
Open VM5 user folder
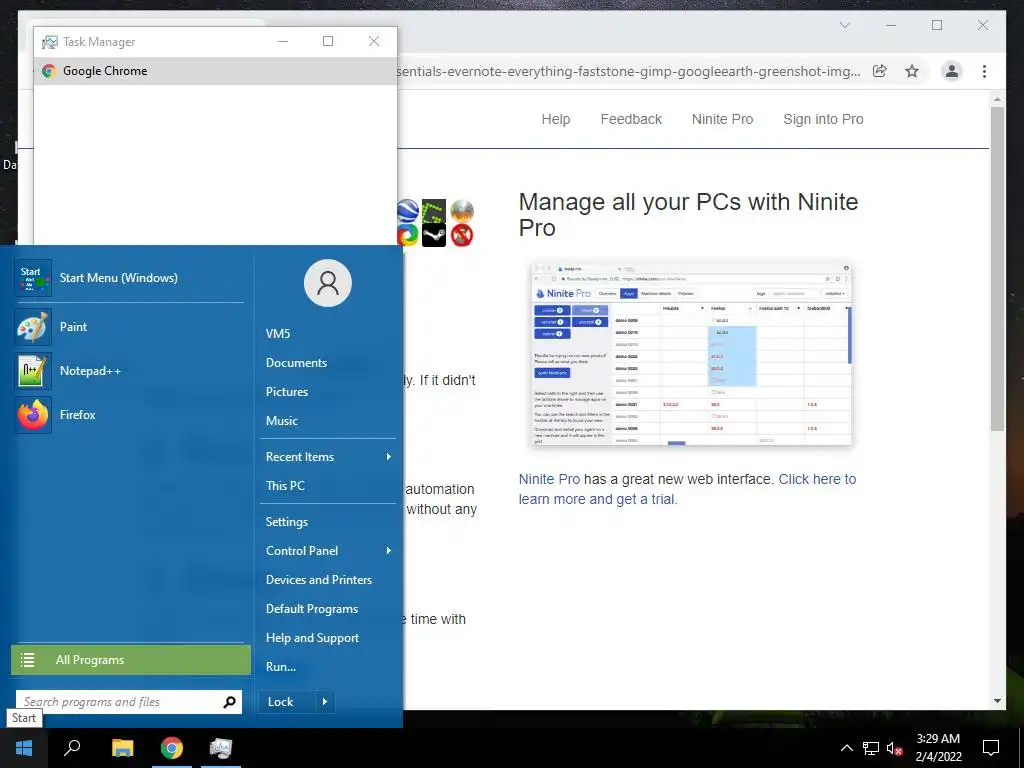pyautogui.click(x=278, y=334)
